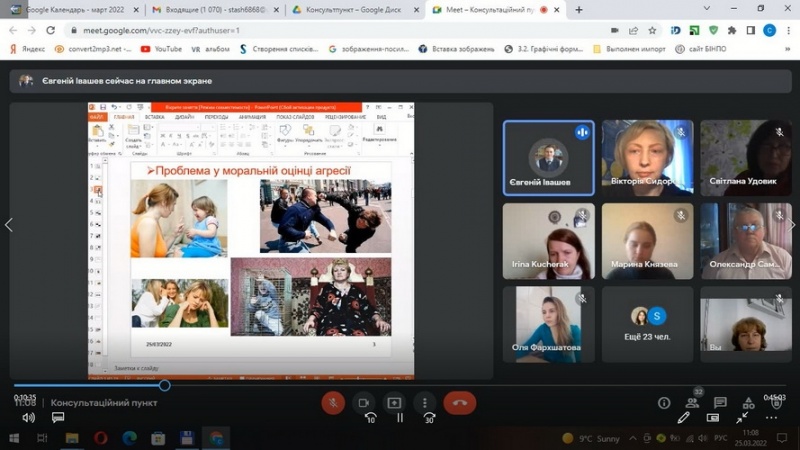800x450 pixels.
Task: Select Євгеній Івашев participant tile
Action: click(548, 158)
